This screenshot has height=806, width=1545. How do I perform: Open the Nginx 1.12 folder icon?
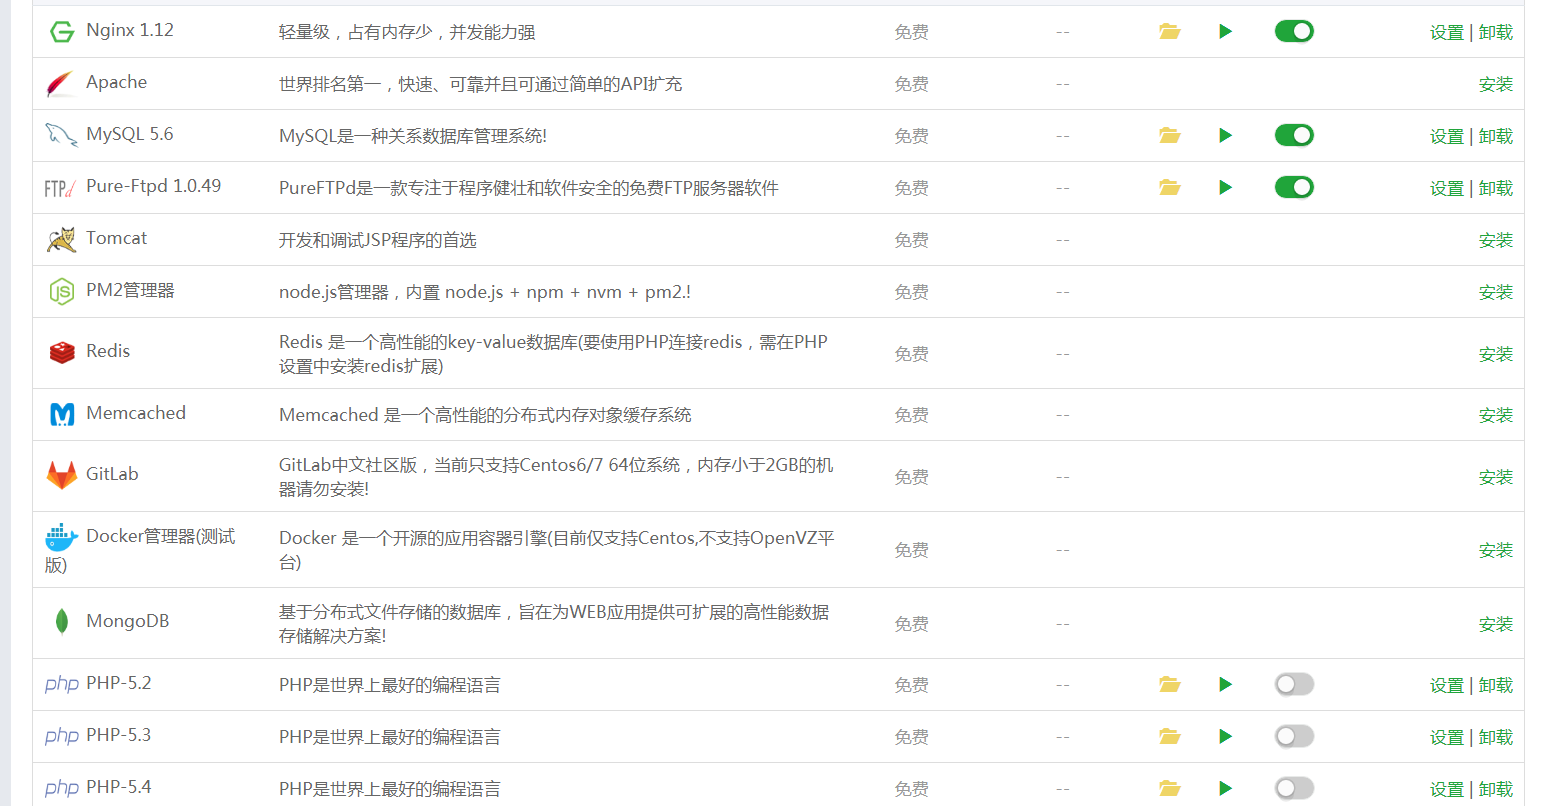coord(1170,32)
